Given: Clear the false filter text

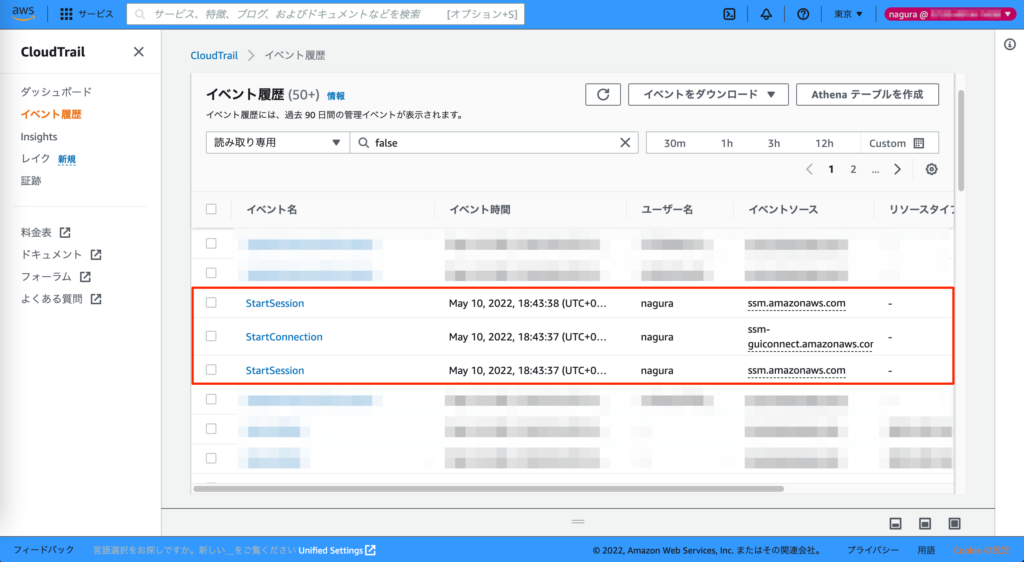Looking at the screenshot, I should tap(625, 142).
